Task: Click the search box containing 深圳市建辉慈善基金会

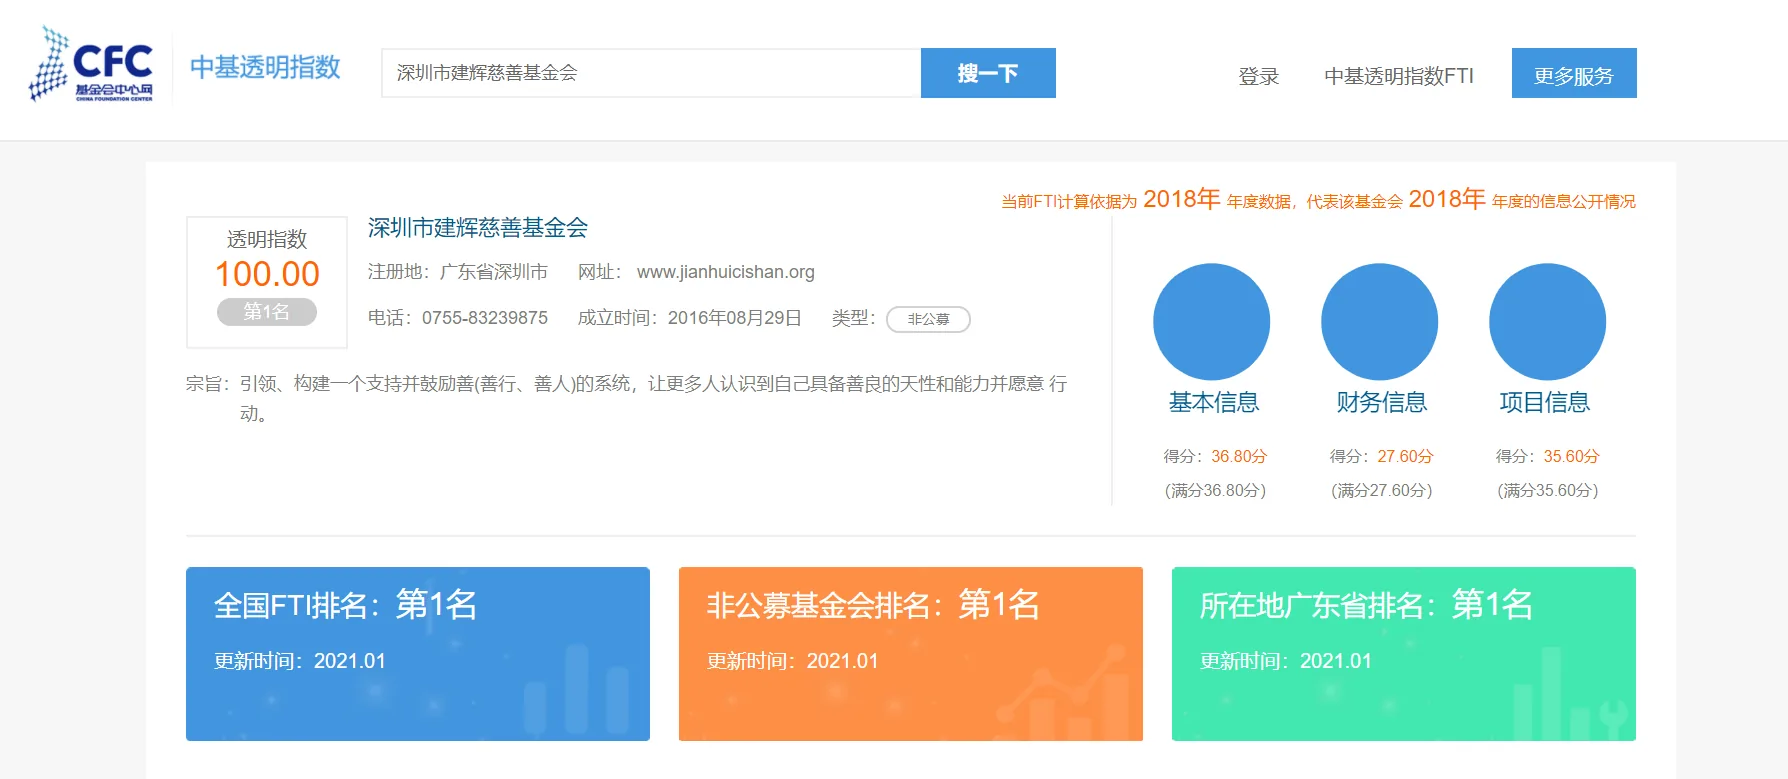Action: click(651, 73)
